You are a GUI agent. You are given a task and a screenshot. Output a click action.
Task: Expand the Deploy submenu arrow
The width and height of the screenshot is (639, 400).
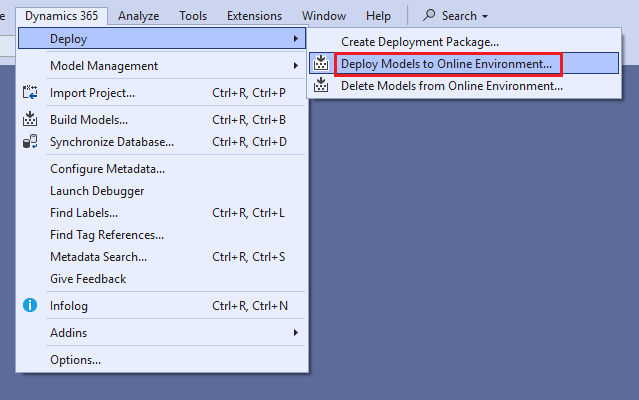[x=295, y=39]
